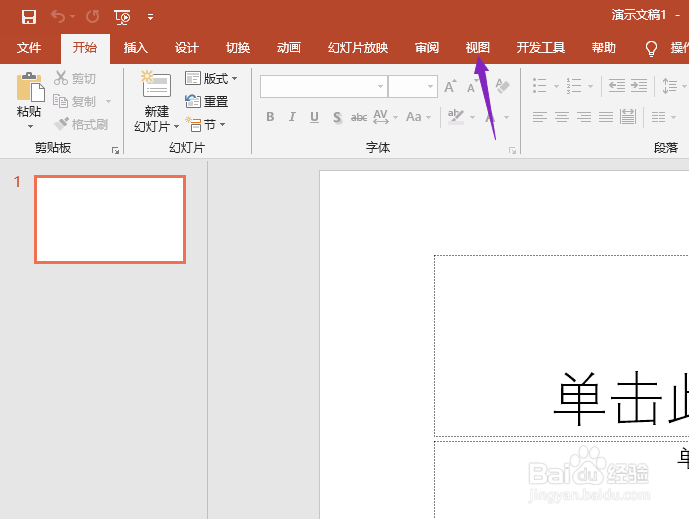Screen dimensions: 689x519
Task: Click the Add or Remove Columns icon
Action: (658, 117)
